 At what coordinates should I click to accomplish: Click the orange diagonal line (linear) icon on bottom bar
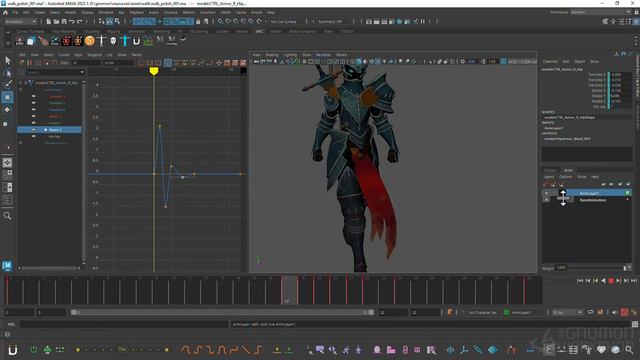coord(245,350)
